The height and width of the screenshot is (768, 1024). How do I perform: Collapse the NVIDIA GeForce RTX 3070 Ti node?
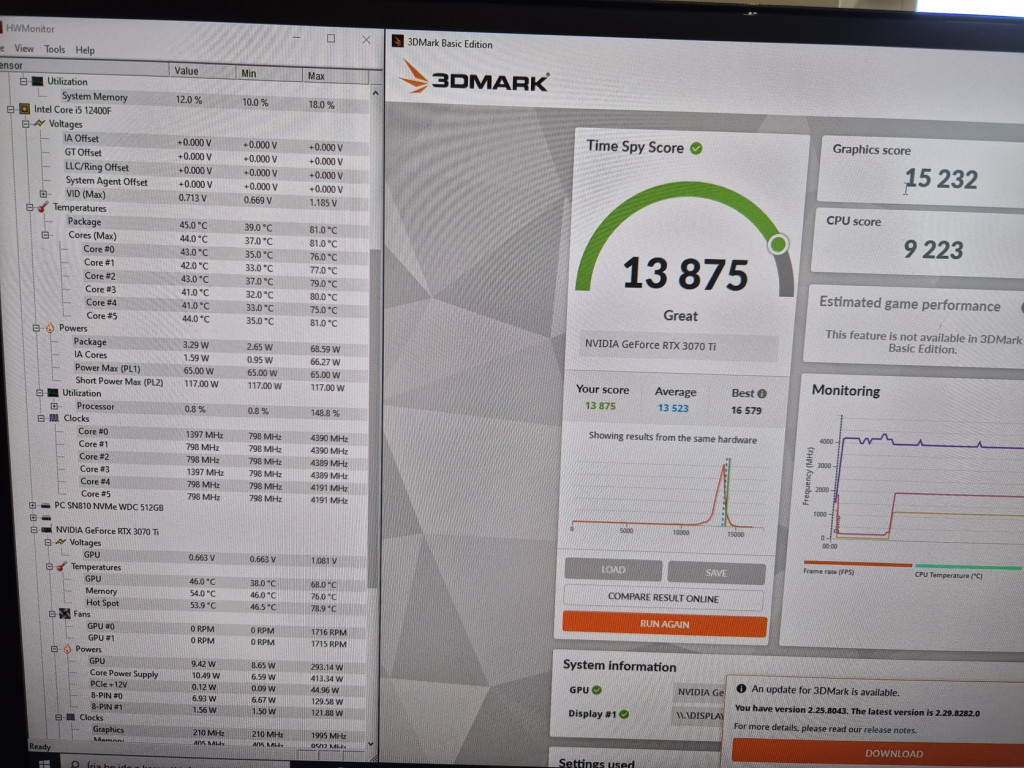pyautogui.click(x=33, y=530)
